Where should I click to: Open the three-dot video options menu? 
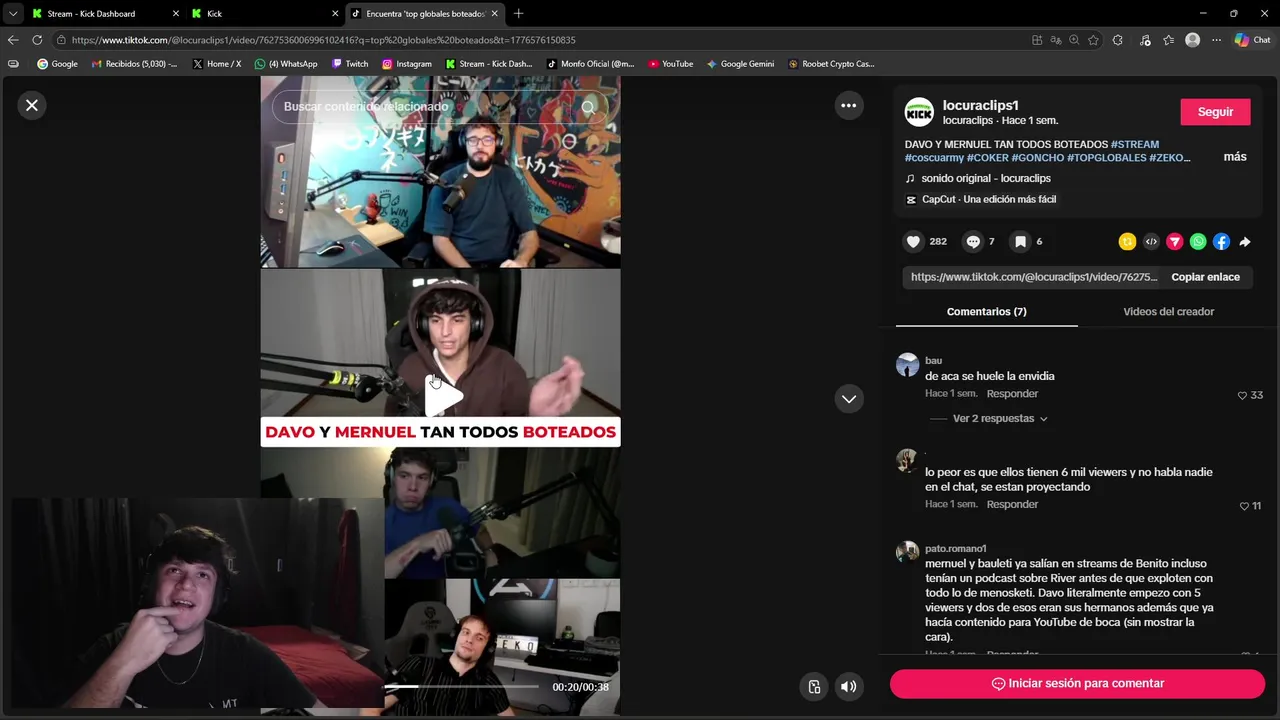(849, 105)
